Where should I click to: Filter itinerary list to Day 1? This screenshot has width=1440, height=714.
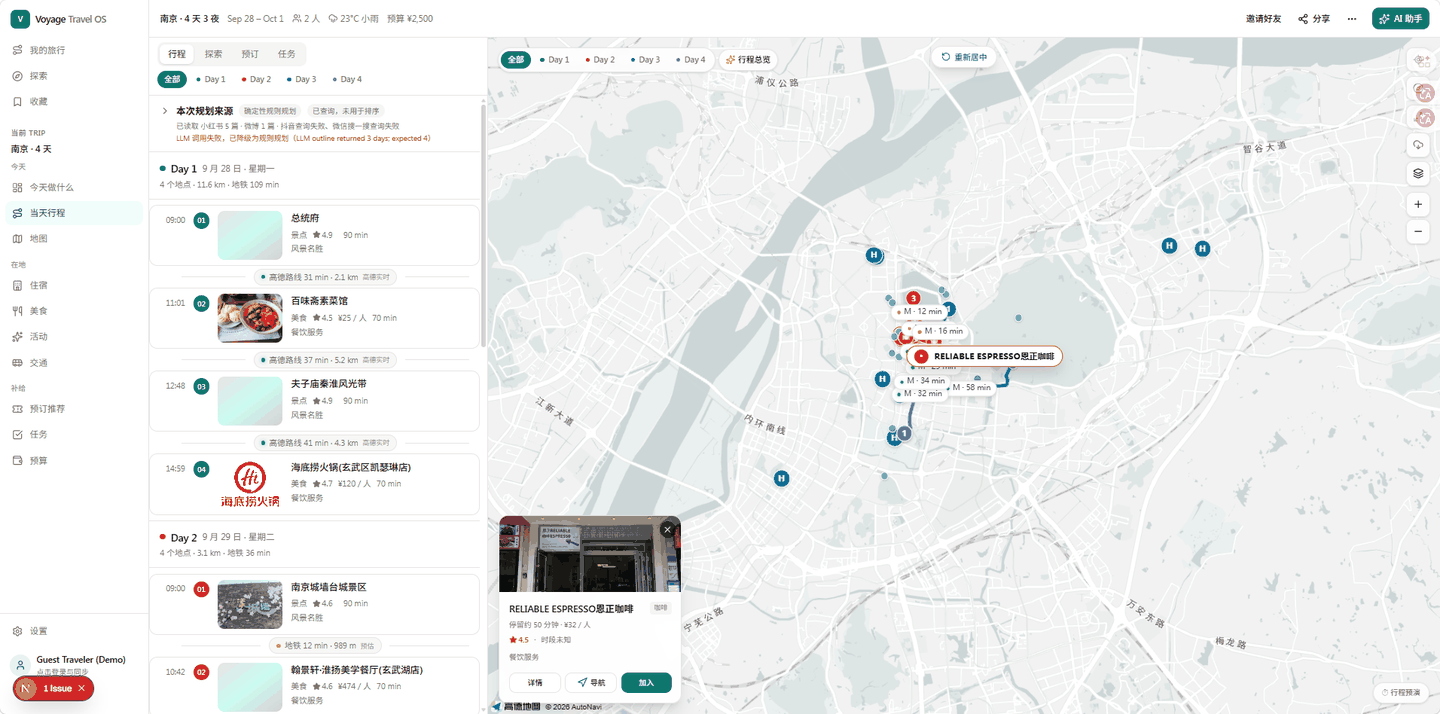click(211, 79)
